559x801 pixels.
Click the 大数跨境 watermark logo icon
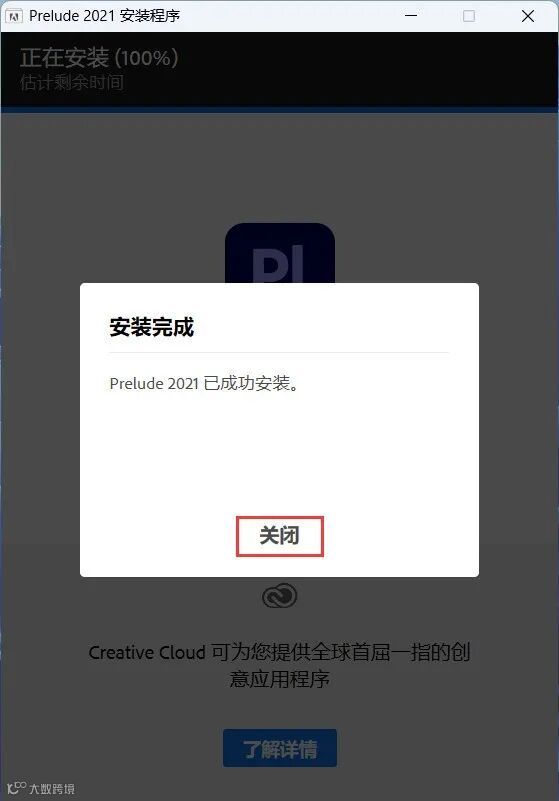point(16,787)
